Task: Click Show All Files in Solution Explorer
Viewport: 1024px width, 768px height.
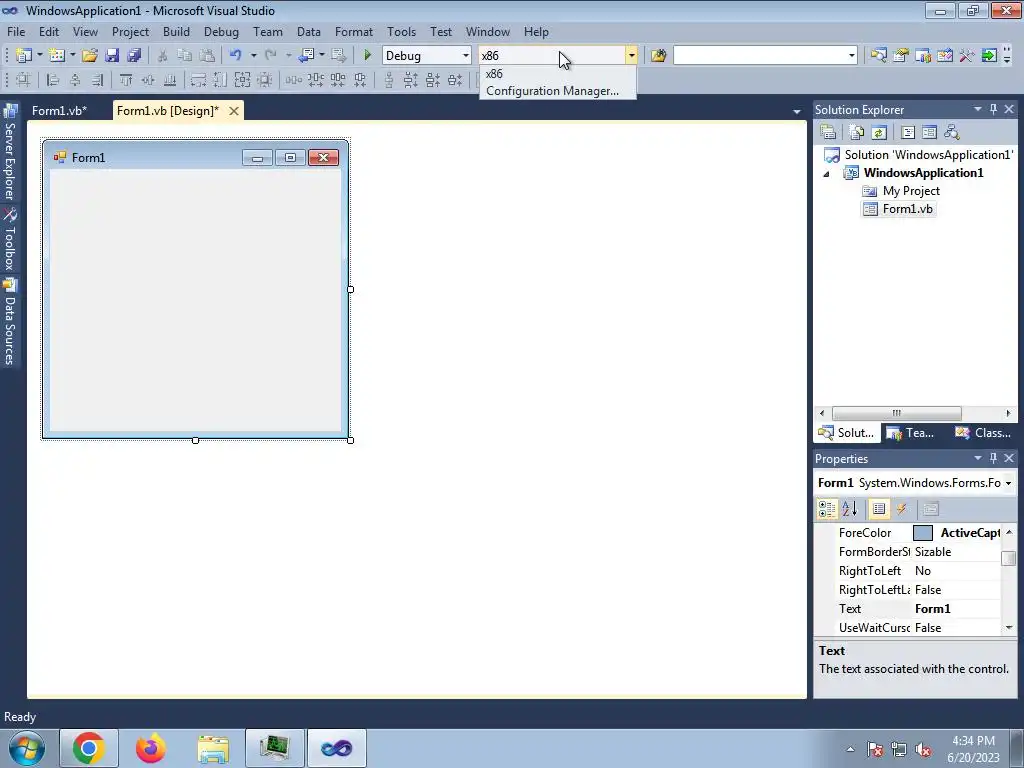Action: tap(857, 133)
